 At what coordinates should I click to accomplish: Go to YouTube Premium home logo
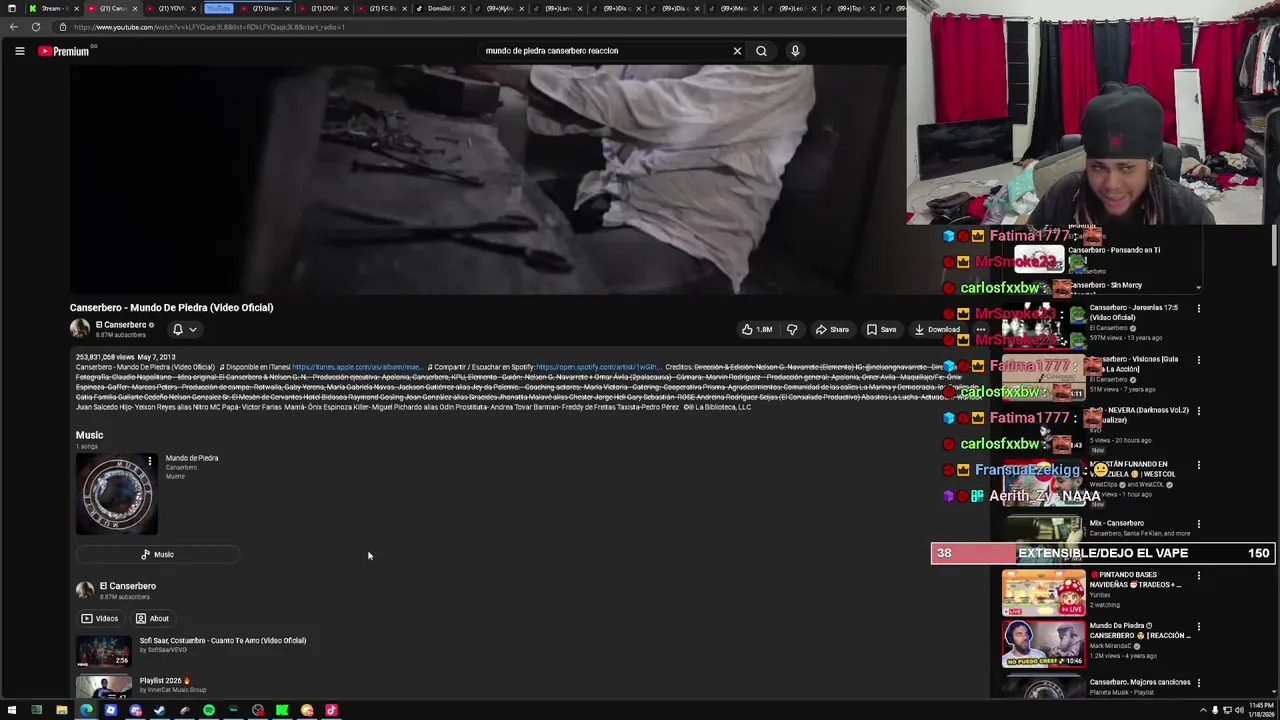(64, 51)
